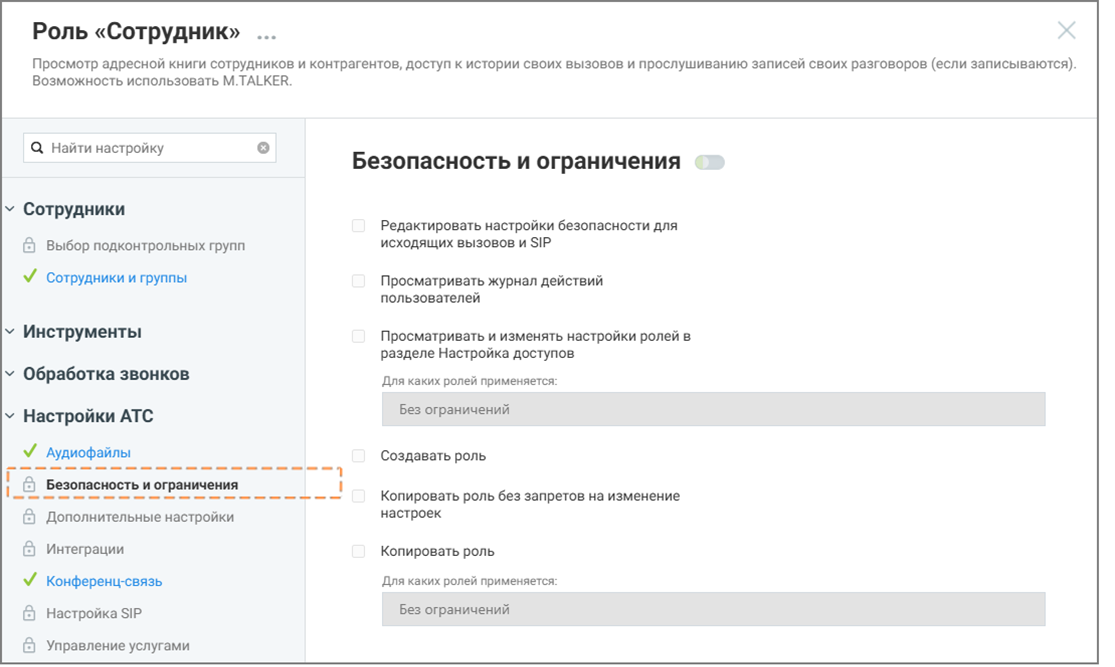Viewport: 1115px width, 667px height.
Task: Click into the 'Найти настройку' search field
Action: pos(149,148)
